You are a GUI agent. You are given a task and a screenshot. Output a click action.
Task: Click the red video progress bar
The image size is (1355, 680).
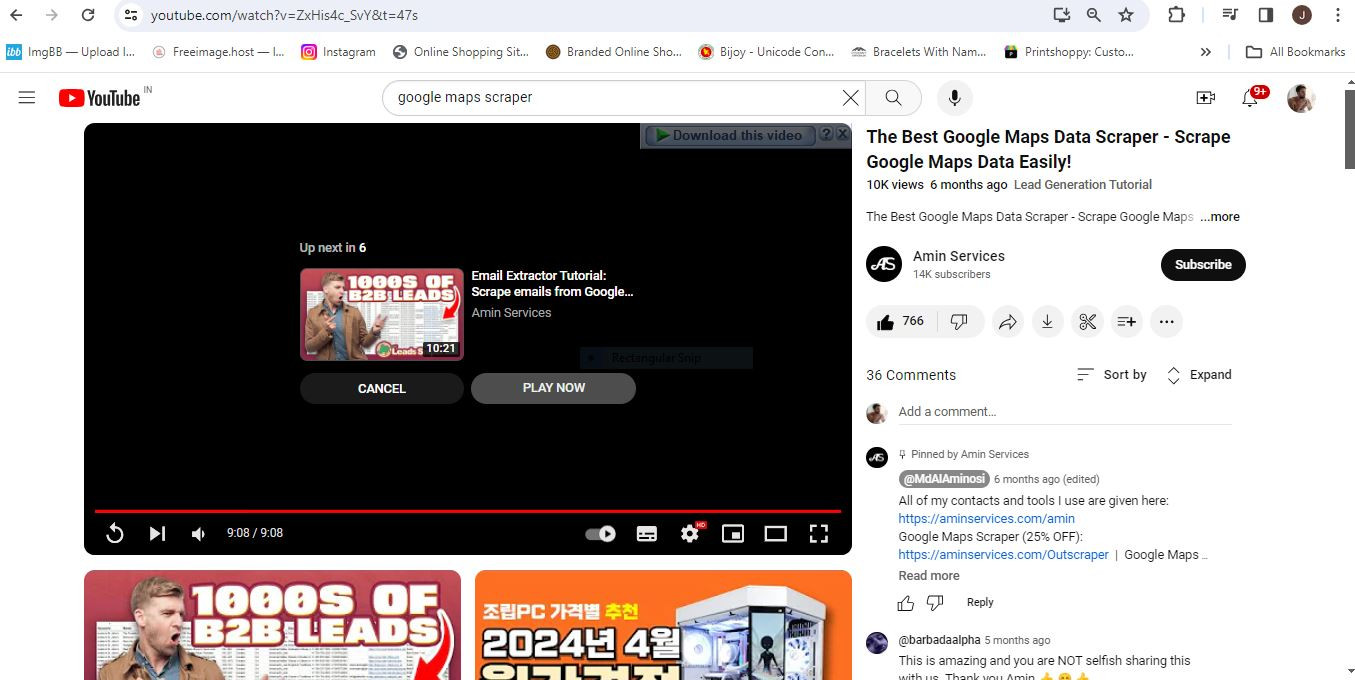pos(468,511)
